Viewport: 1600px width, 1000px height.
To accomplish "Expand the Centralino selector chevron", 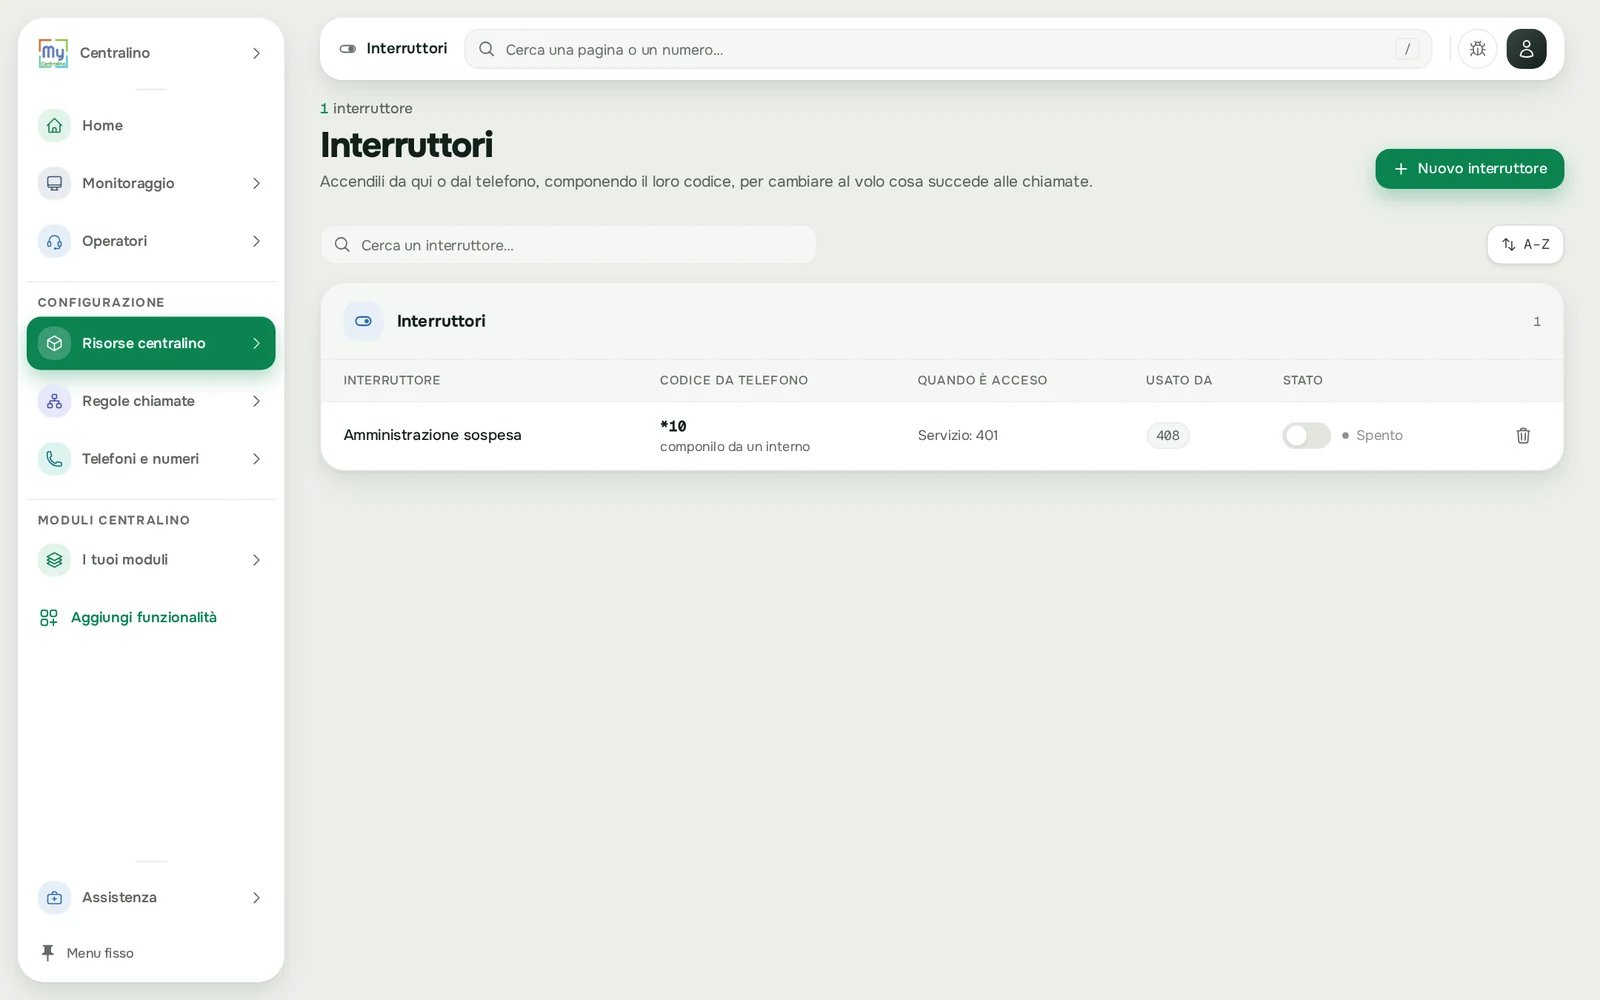I will 256,53.
